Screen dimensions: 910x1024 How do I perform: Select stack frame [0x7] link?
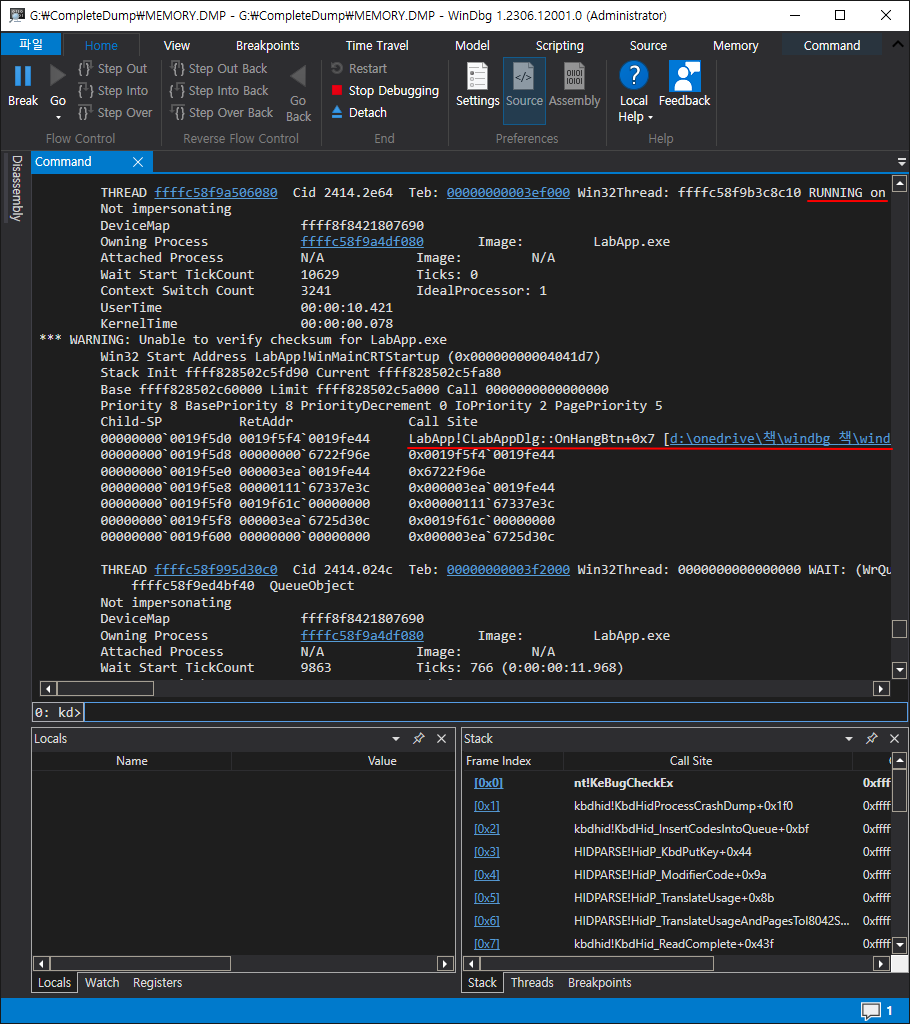[x=487, y=944]
